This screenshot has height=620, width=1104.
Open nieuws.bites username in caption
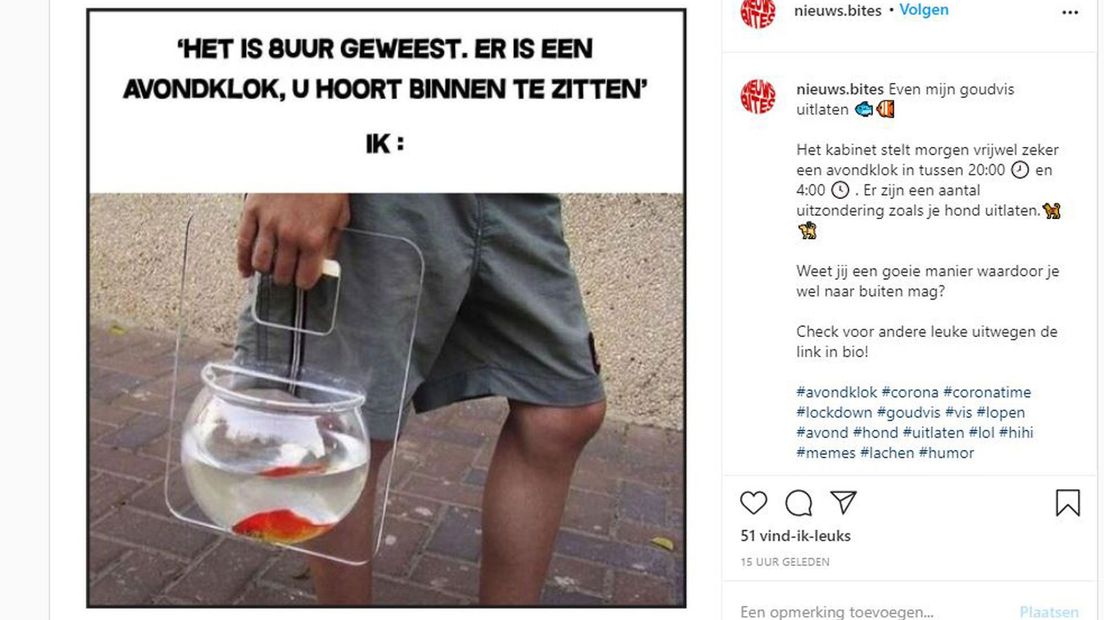point(840,89)
